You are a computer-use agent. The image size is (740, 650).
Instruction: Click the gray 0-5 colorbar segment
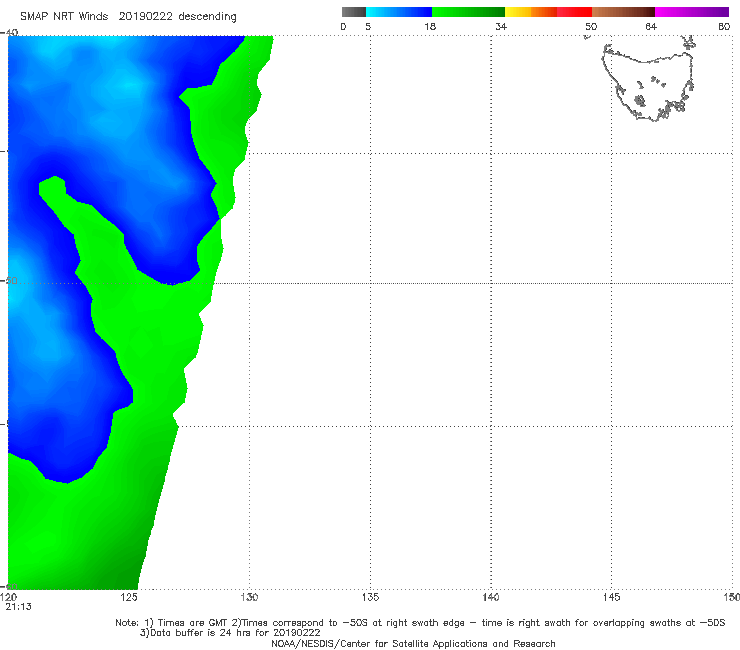click(x=354, y=12)
